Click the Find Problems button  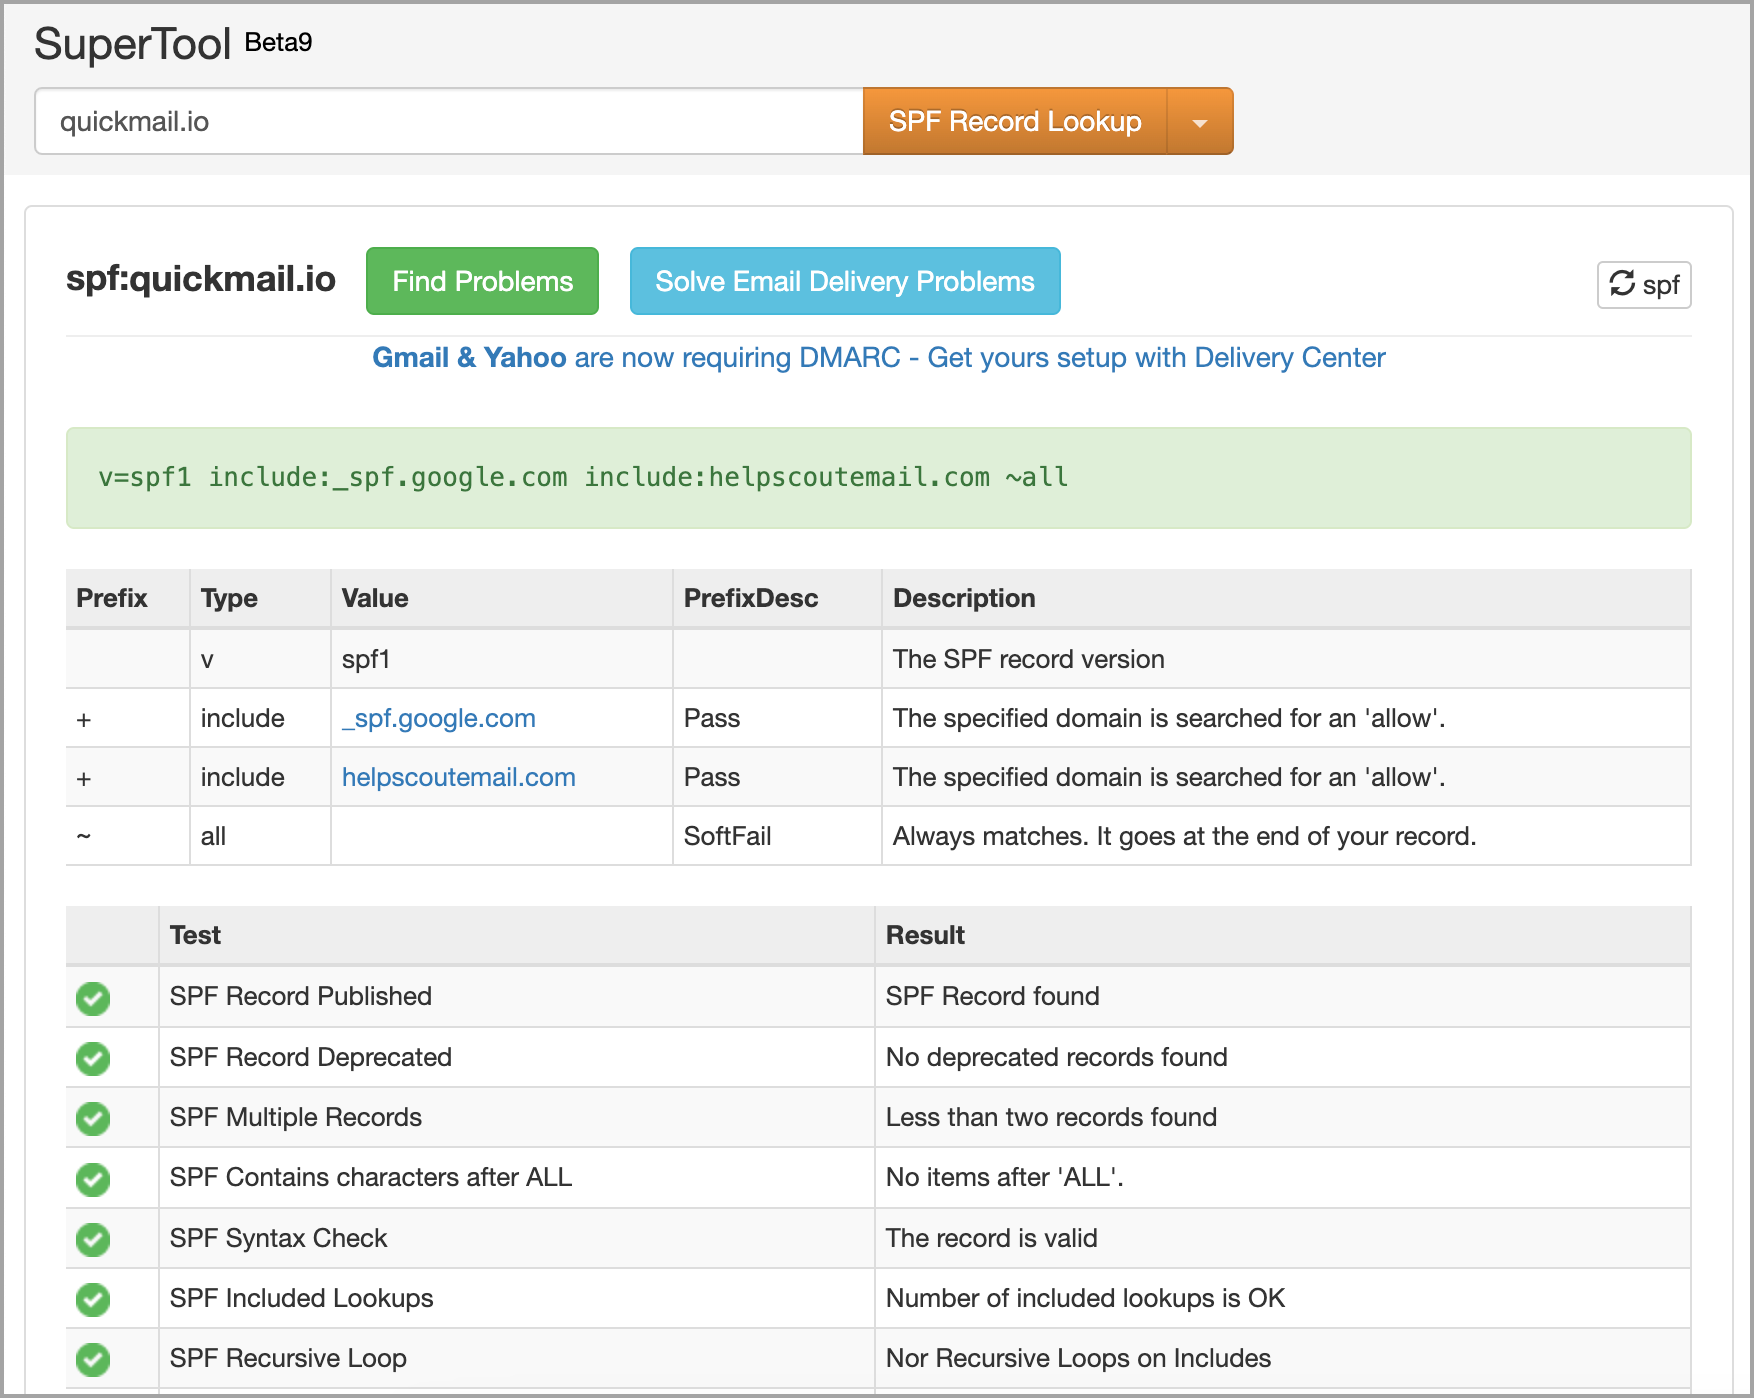tap(482, 281)
